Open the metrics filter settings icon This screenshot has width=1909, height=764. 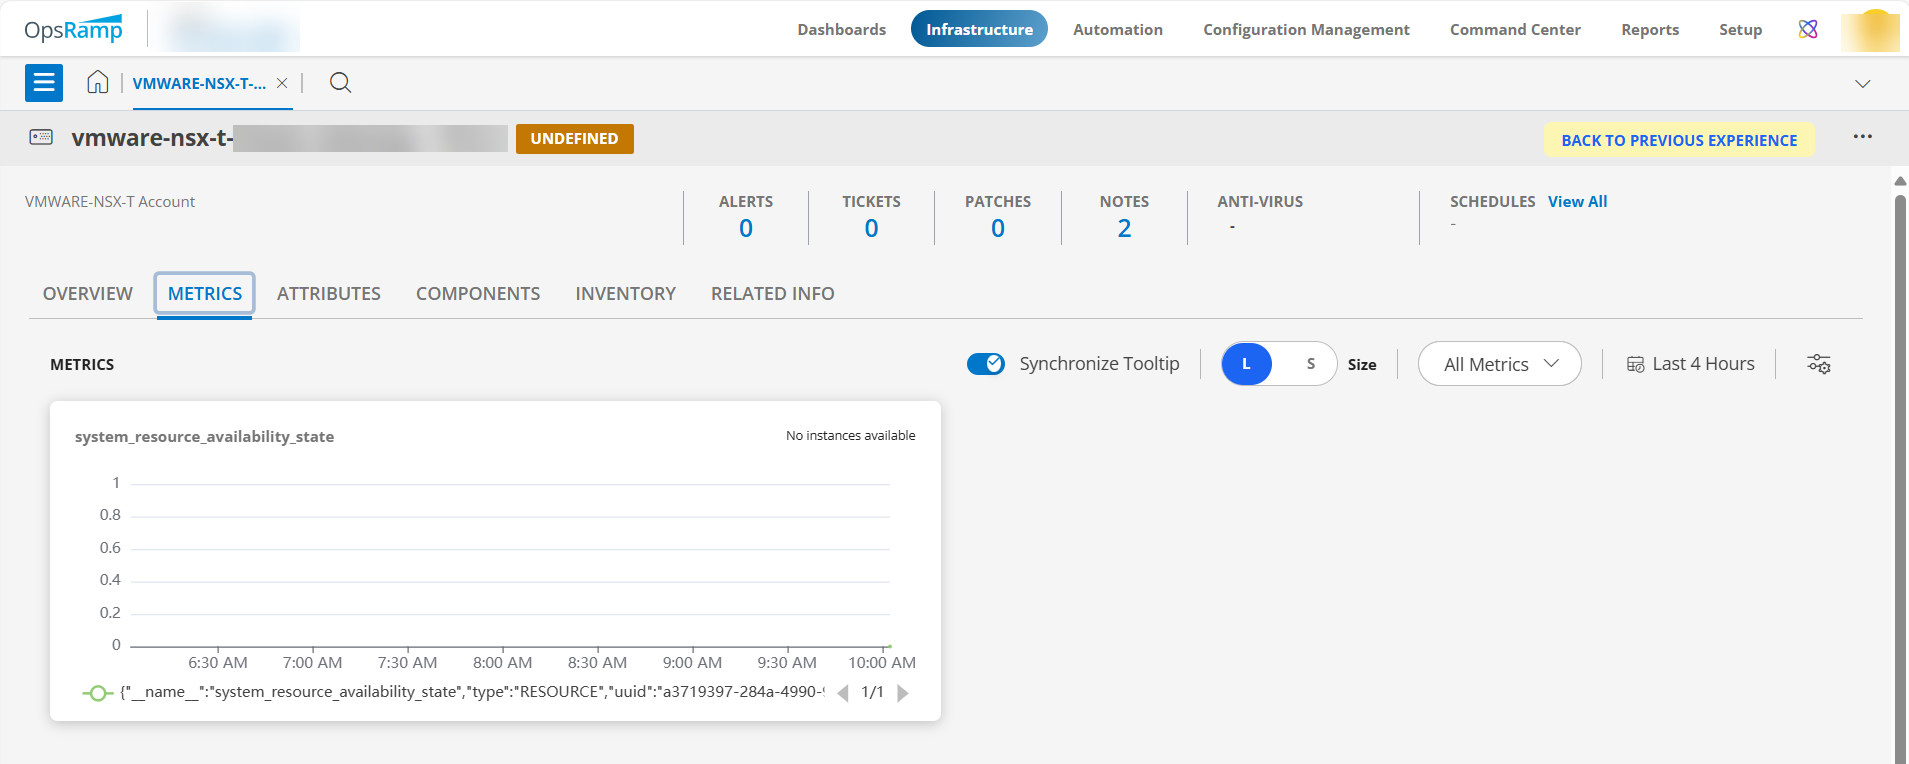(1818, 364)
